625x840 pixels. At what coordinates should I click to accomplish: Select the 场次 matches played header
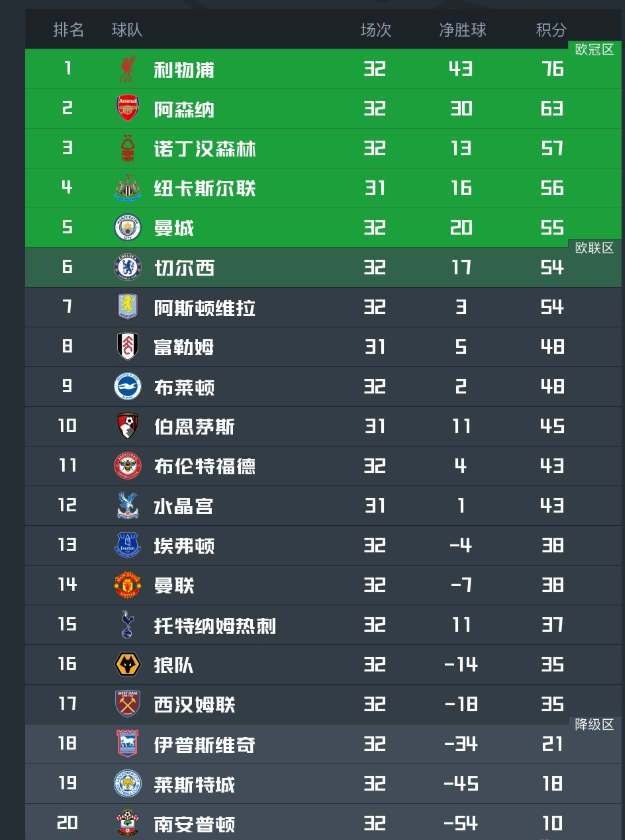[376, 30]
